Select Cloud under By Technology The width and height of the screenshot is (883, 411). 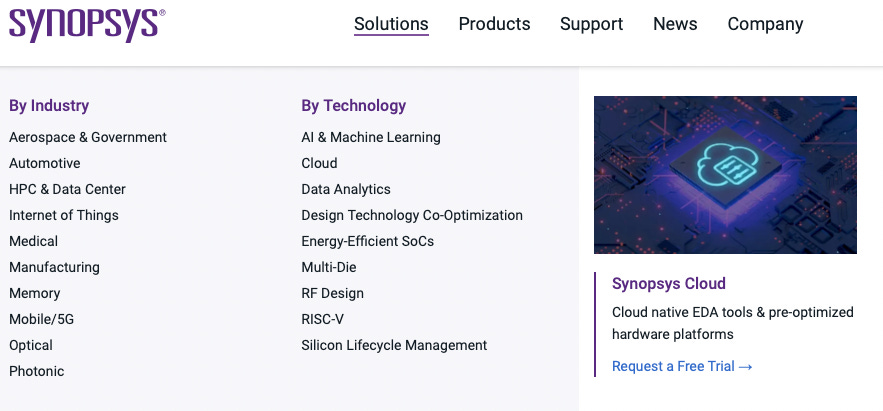pyautogui.click(x=319, y=163)
